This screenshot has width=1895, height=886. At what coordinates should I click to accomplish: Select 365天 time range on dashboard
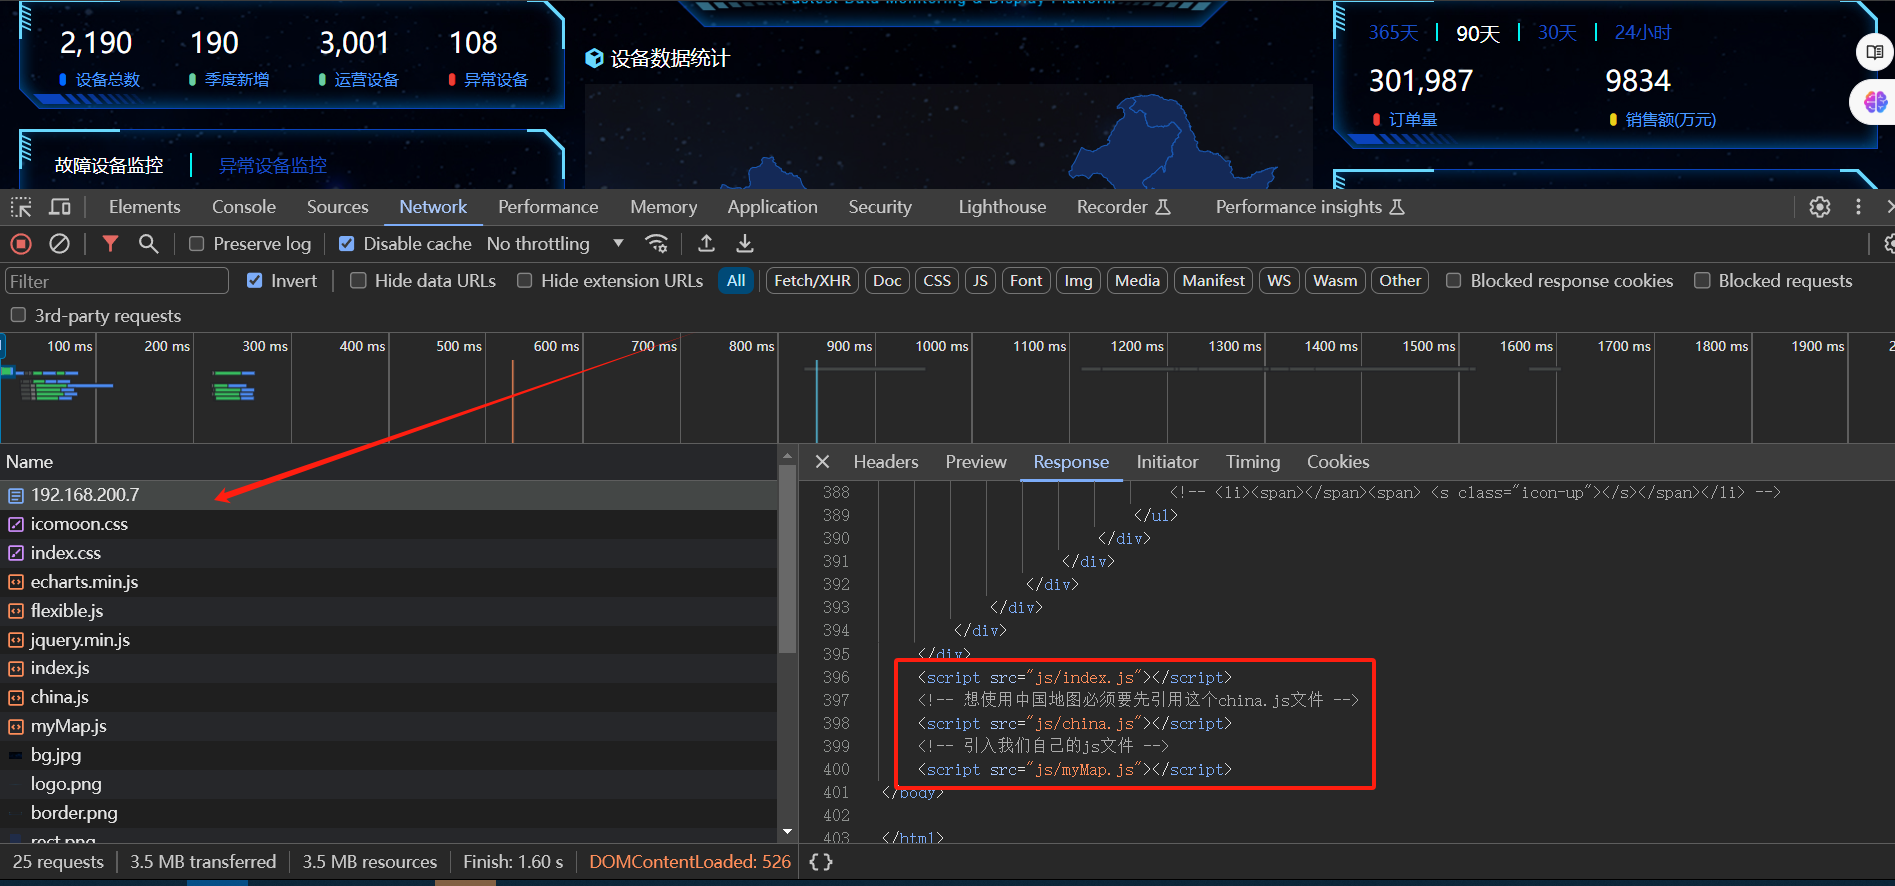(x=1393, y=33)
